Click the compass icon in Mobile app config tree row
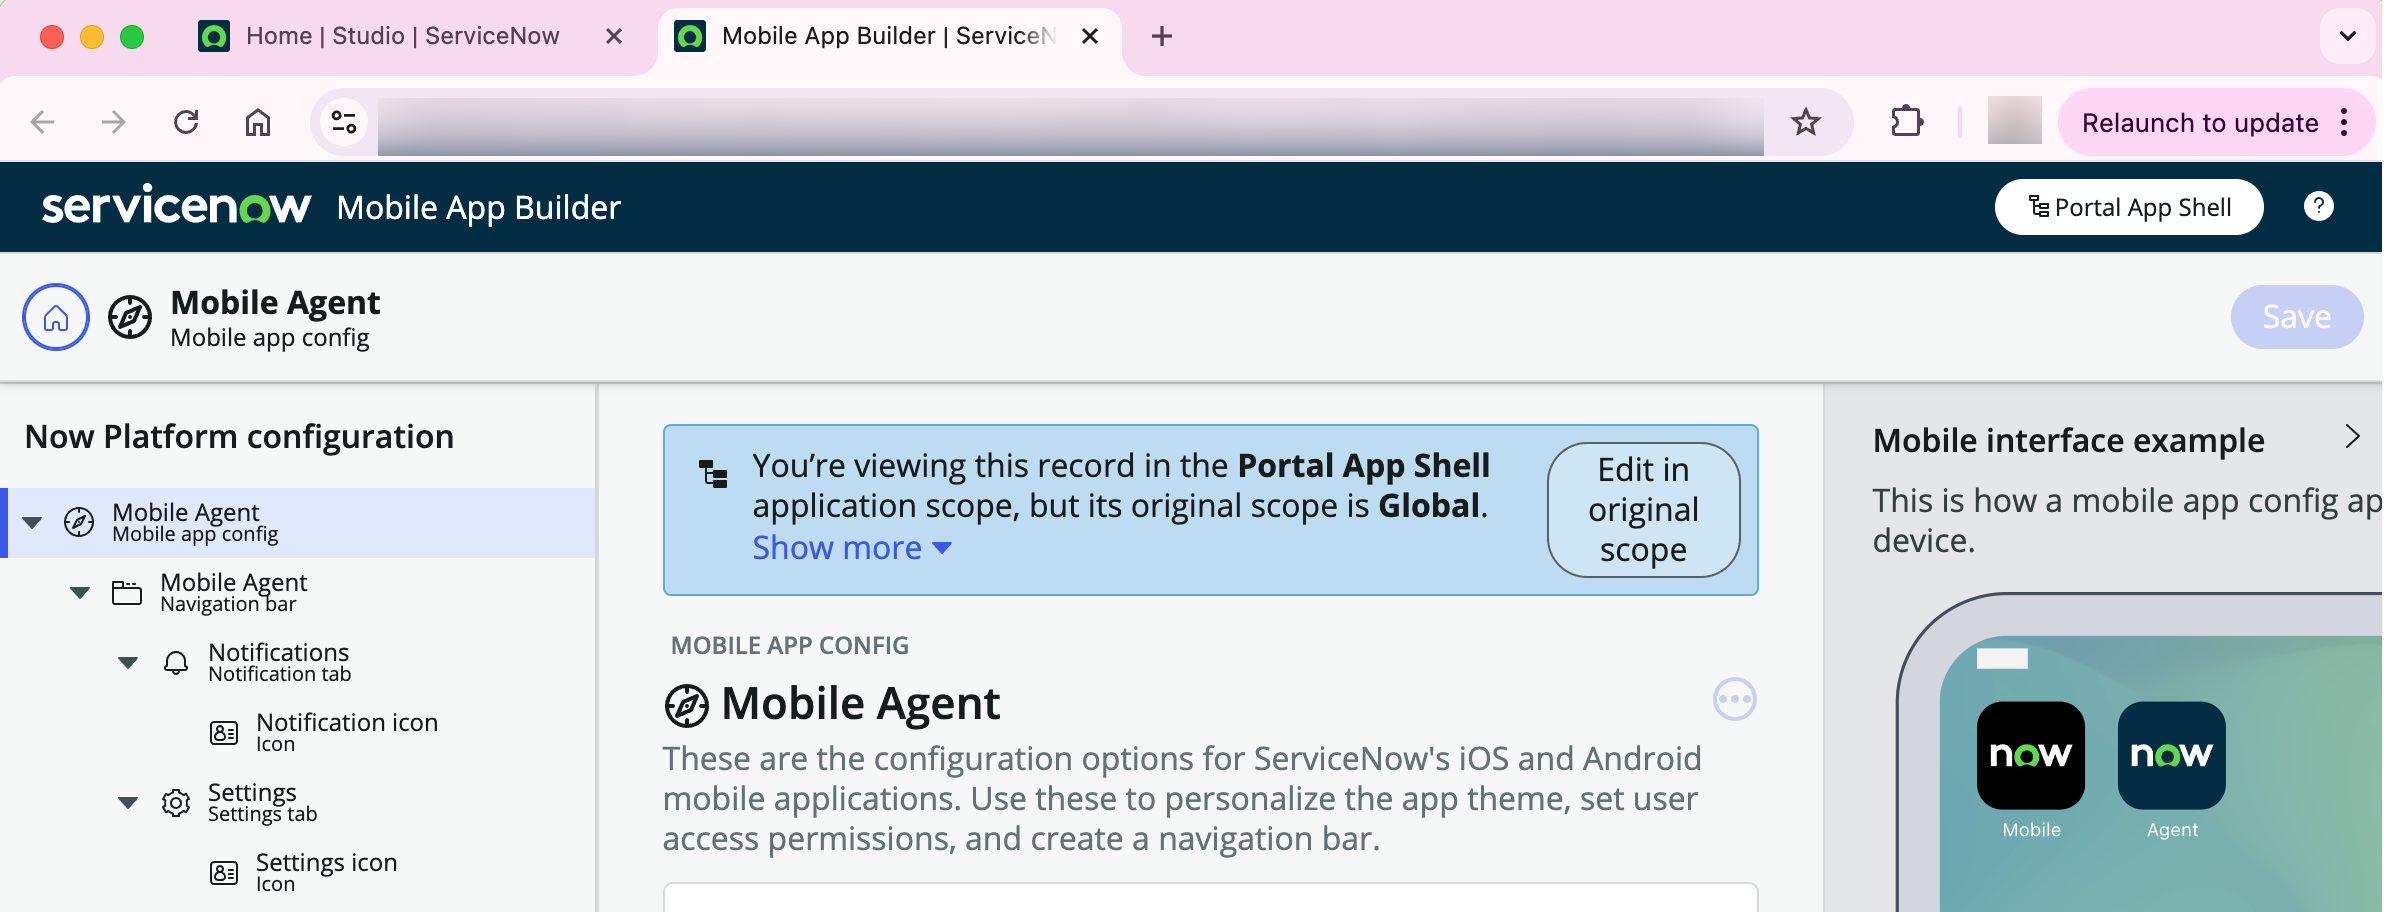The height and width of the screenshot is (912, 2398). (x=79, y=522)
